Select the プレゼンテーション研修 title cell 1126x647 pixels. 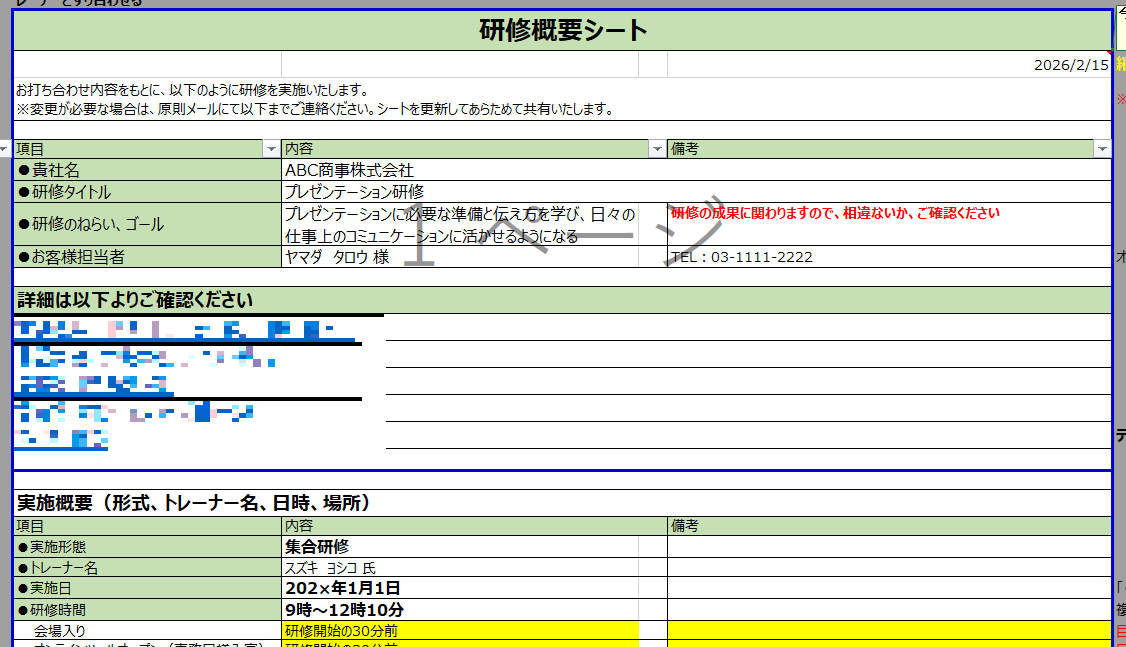click(x=355, y=191)
